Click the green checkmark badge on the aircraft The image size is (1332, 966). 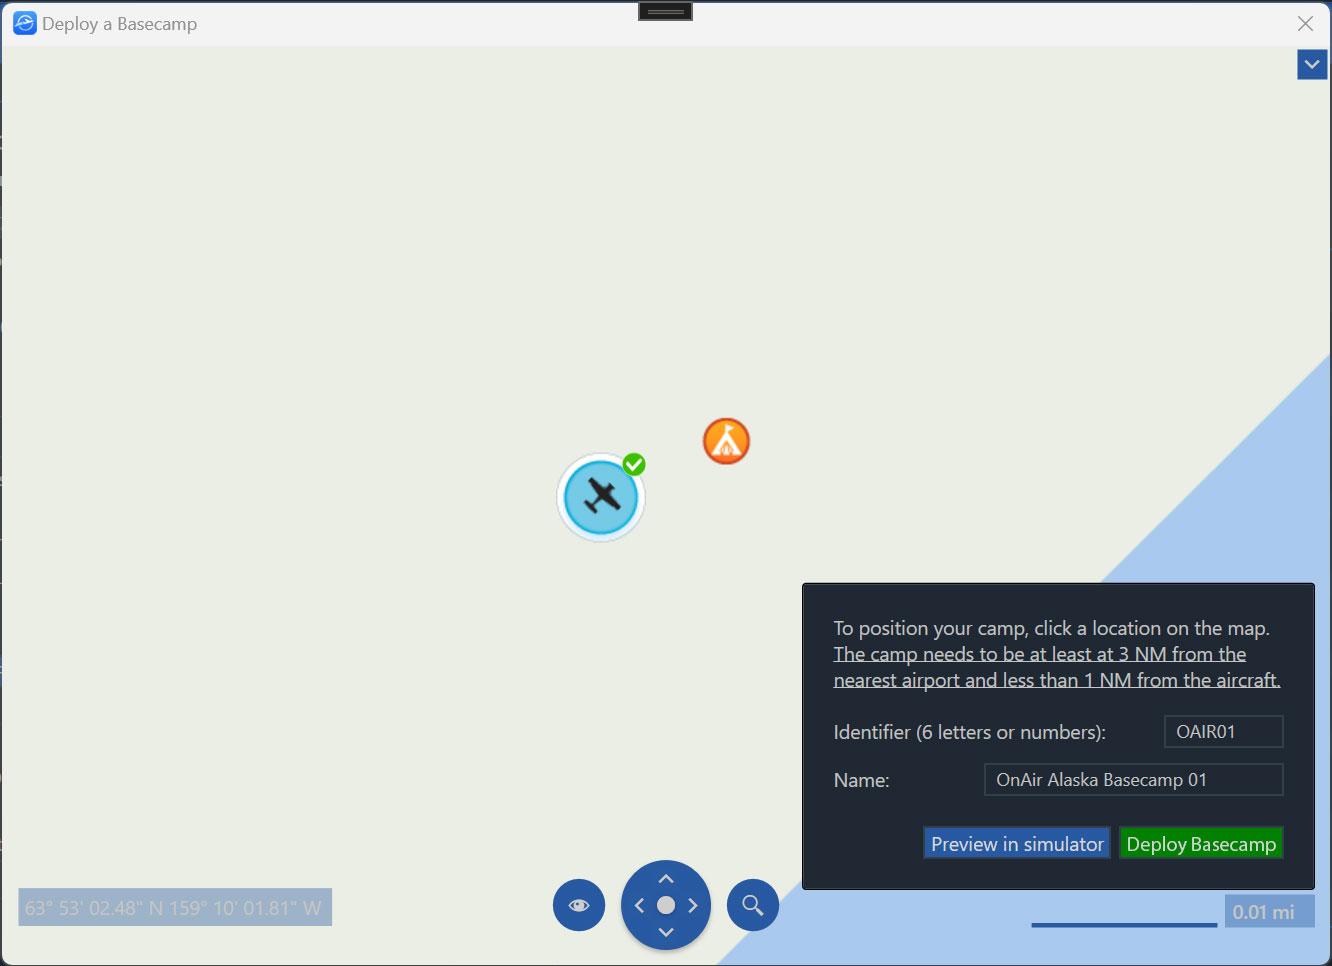point(634,464)
